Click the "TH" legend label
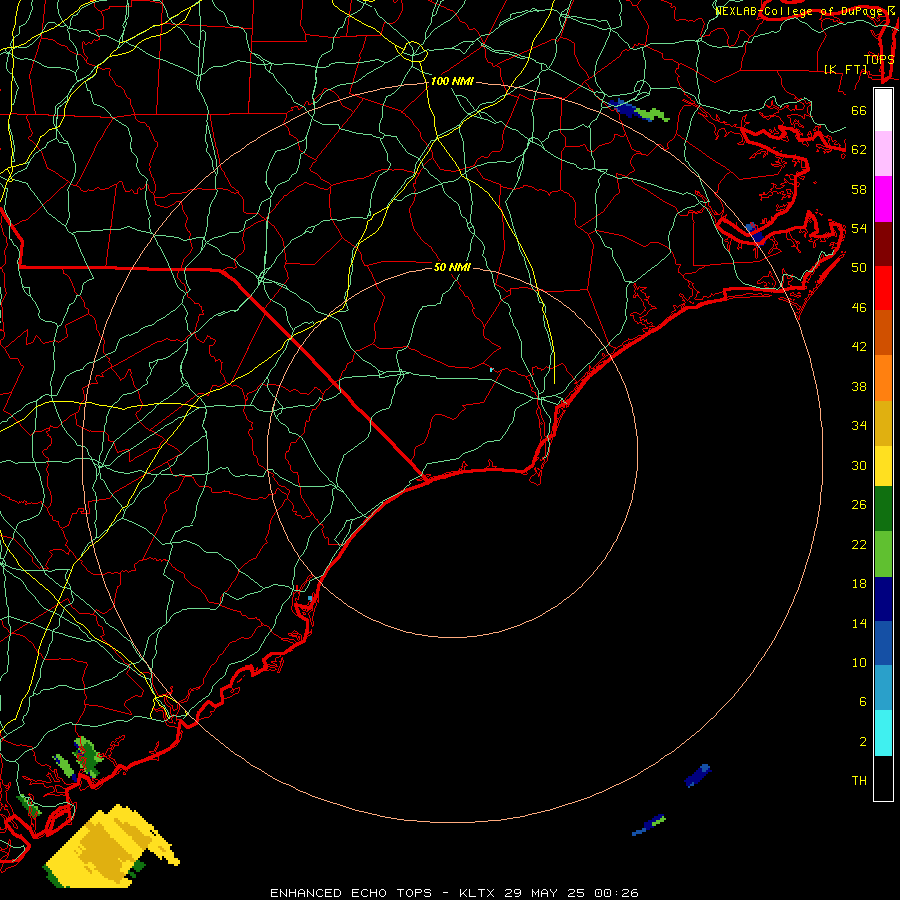The height and width of the screenshot is (900, 900). pos(859,781)
